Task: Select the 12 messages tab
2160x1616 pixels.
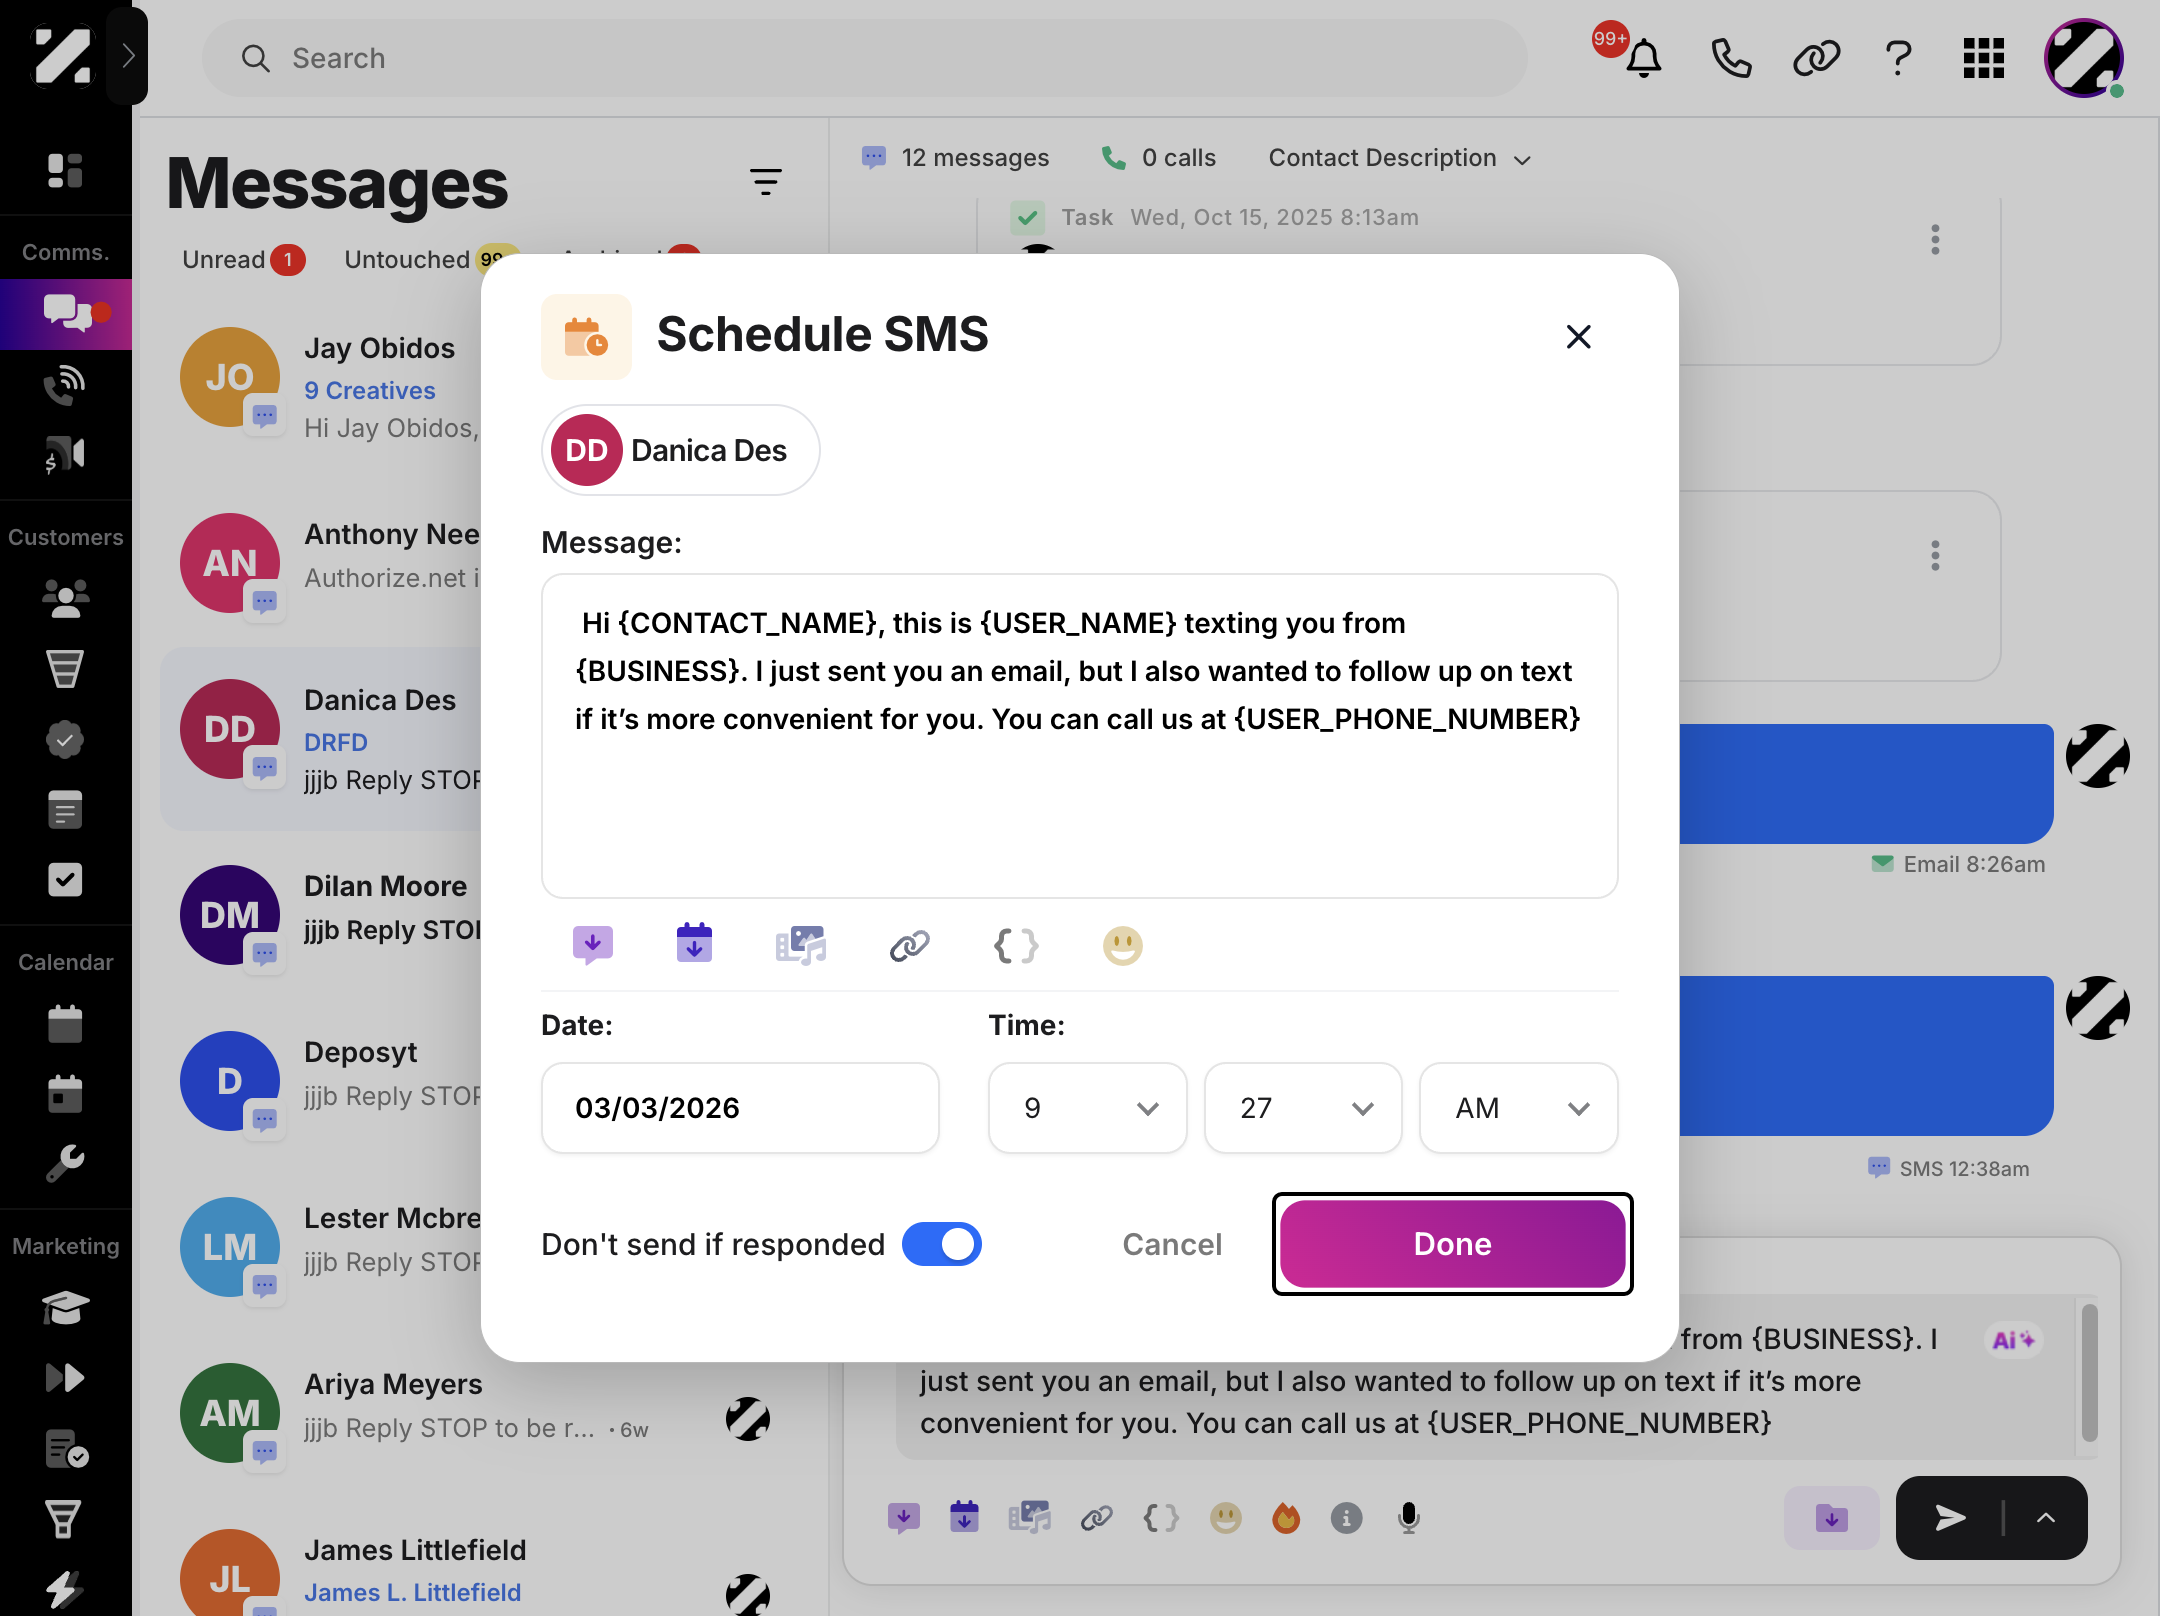Action: coord(955,158)
